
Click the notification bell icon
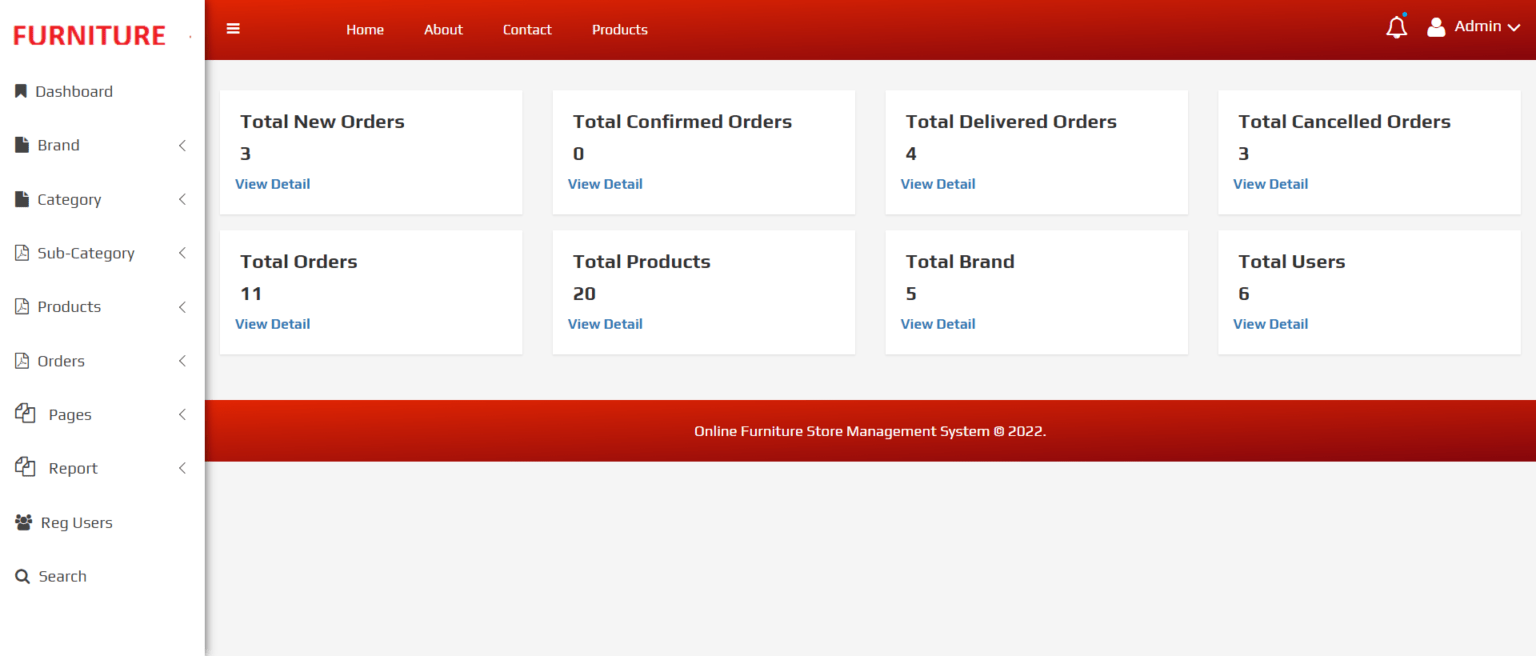tap(1396, 27)
